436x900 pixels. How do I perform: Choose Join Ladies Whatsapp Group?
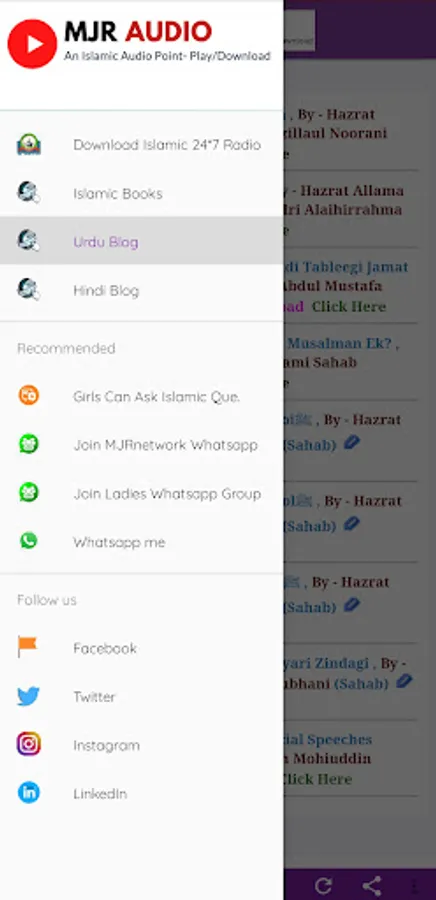142,494
